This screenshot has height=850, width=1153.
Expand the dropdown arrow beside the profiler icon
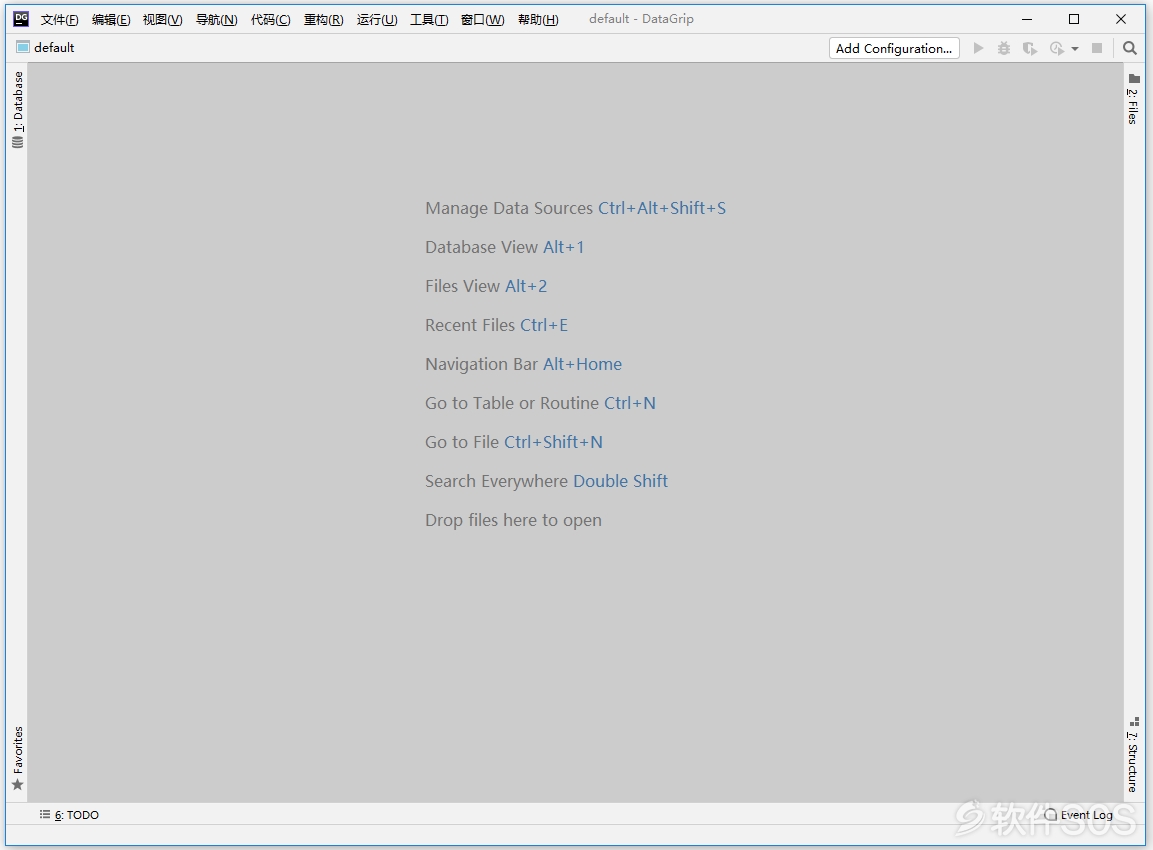1075,49
